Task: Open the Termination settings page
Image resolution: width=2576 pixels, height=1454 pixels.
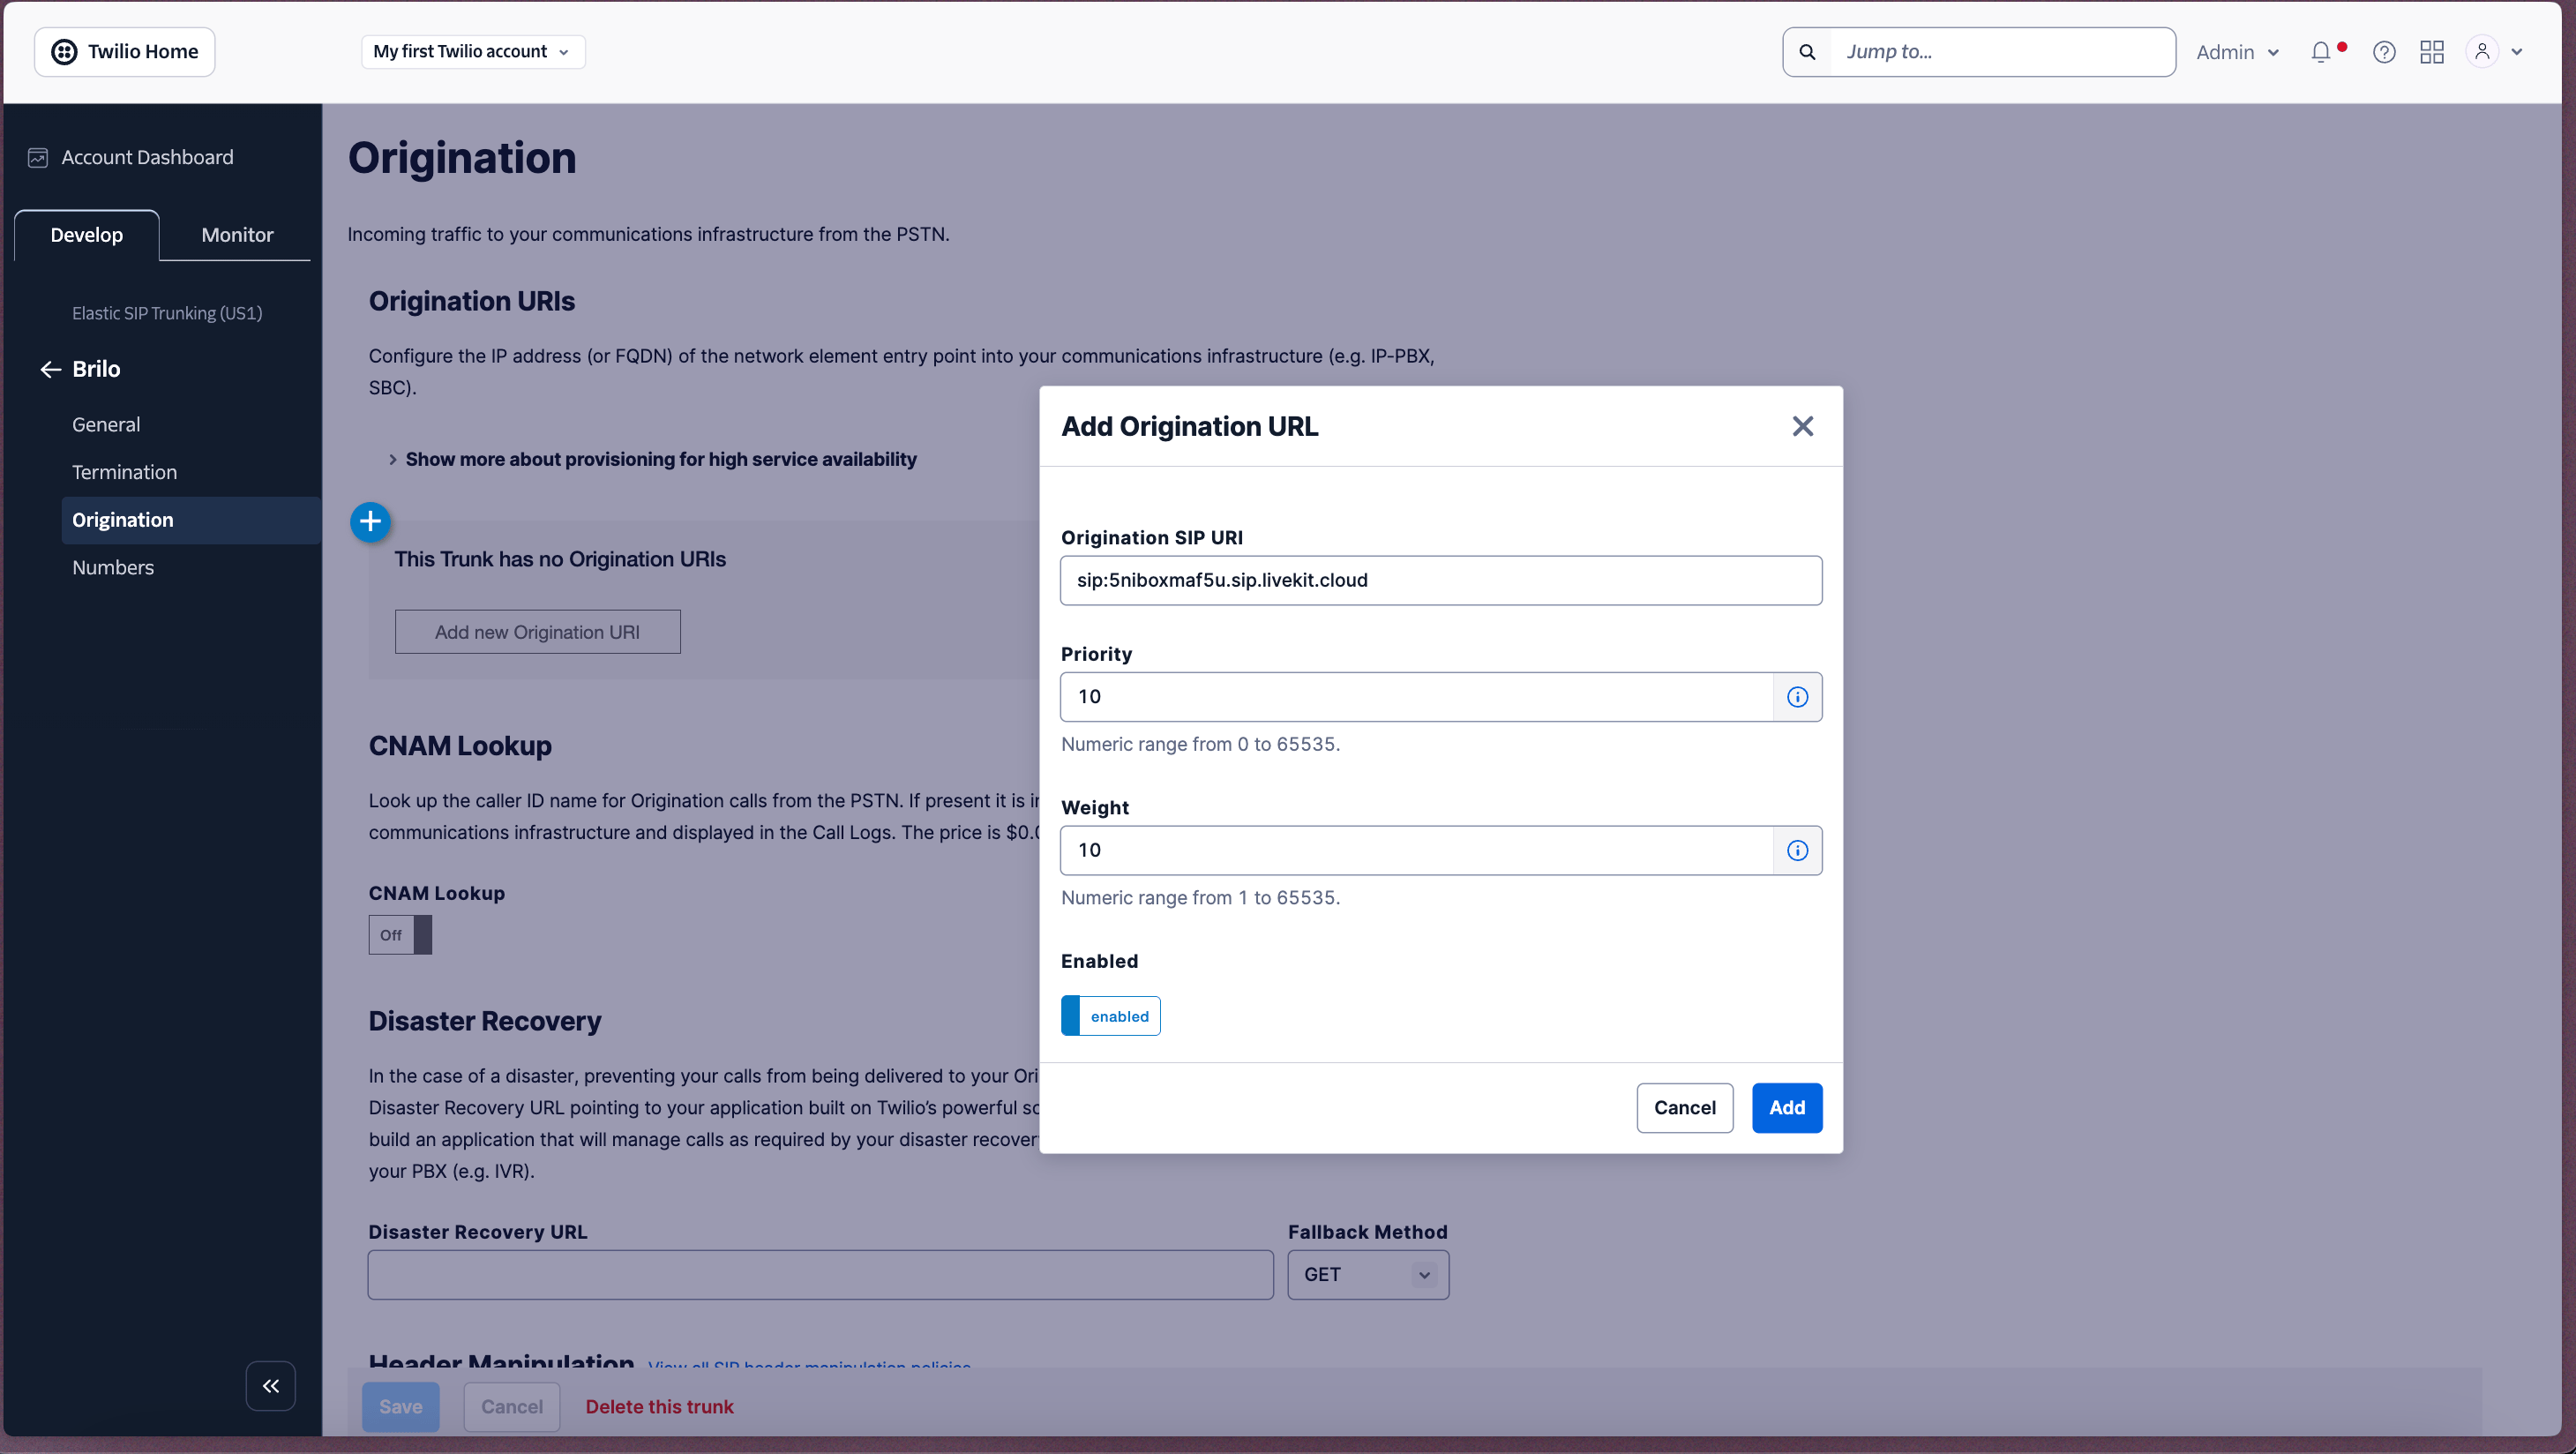Action: pos(124,472)
